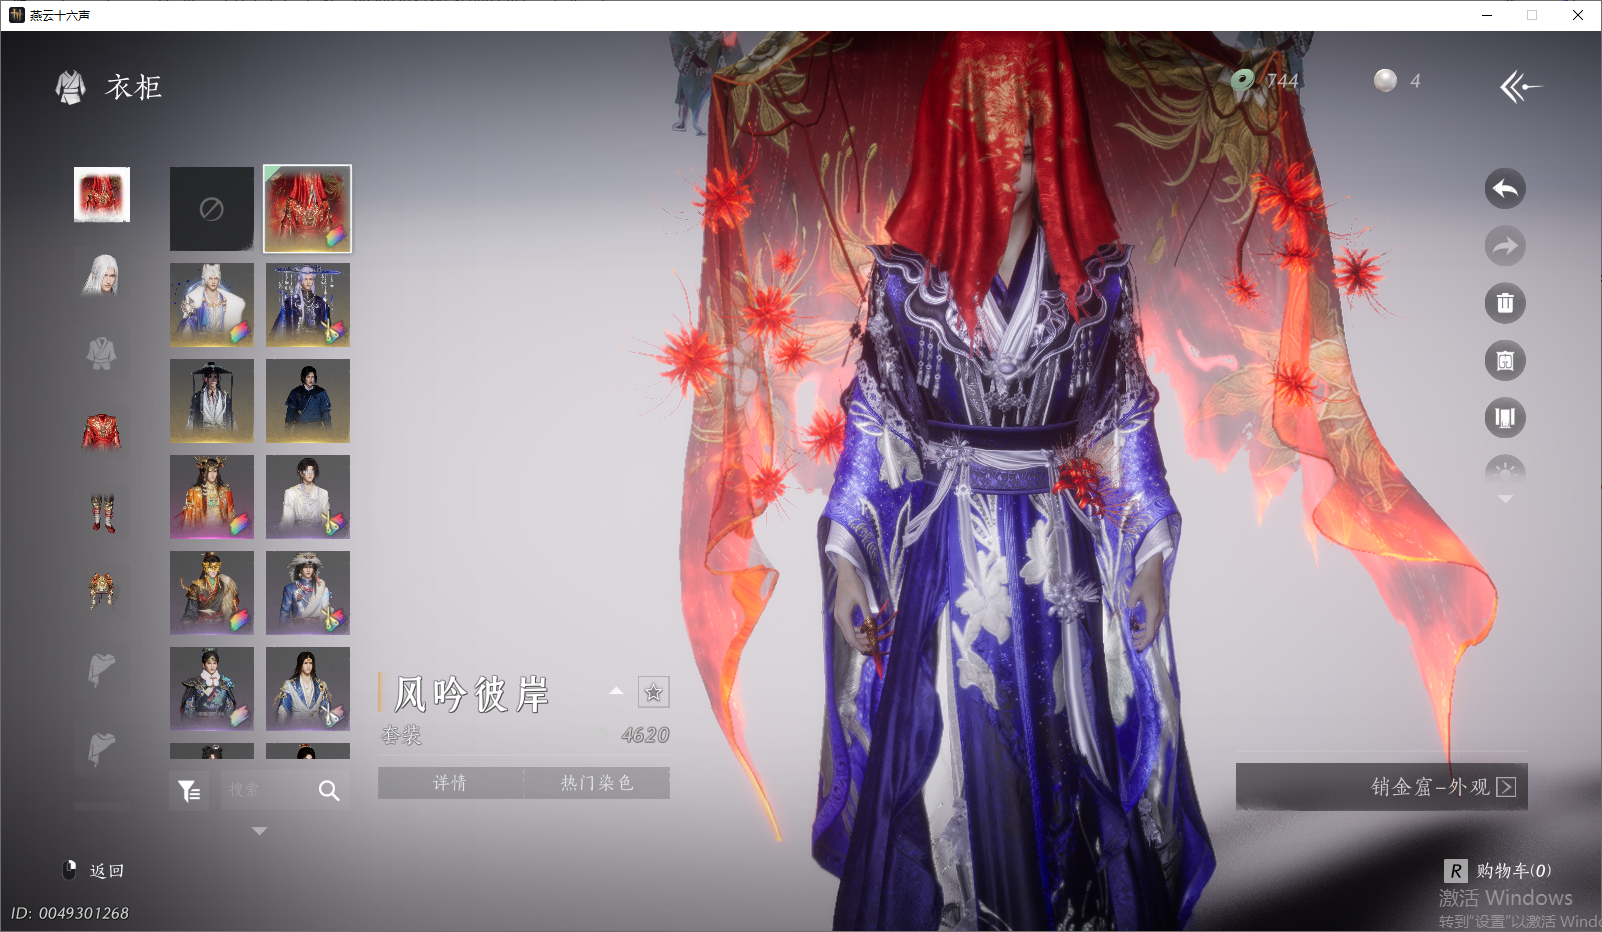Screen dimensions: 1602x932
Task: Go to 销金窟-外观 shop
Action: pyautogui.click(x=1381, y=787)
